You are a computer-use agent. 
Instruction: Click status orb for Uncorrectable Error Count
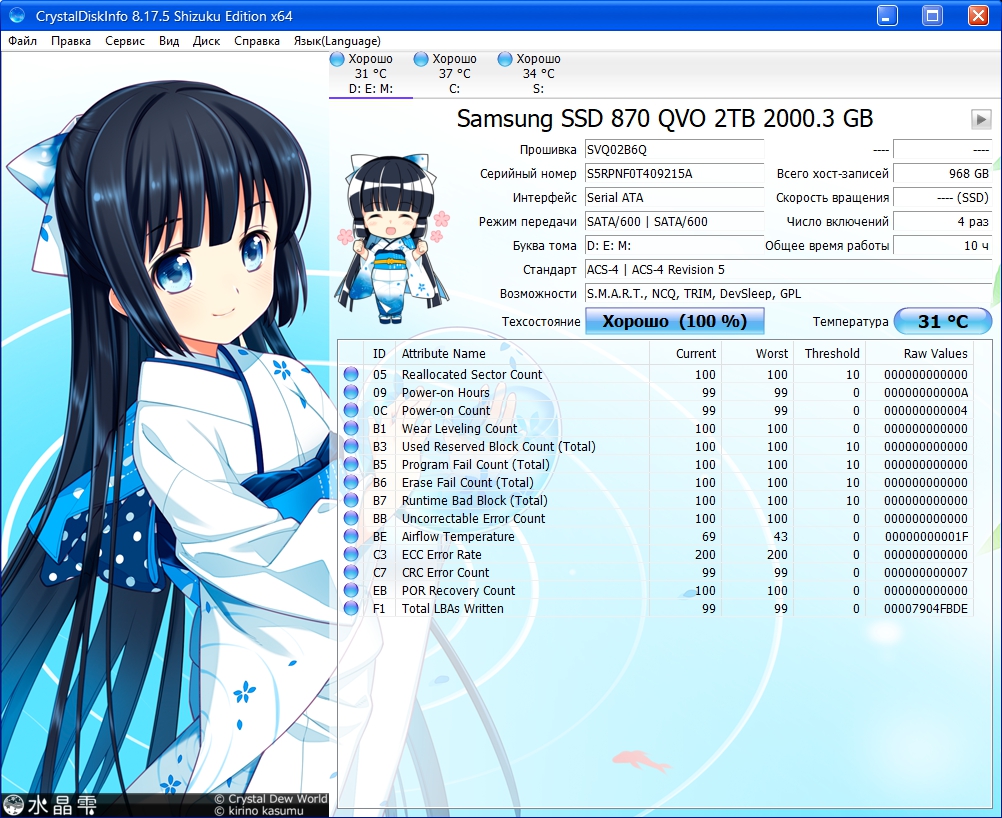(351, 518)
